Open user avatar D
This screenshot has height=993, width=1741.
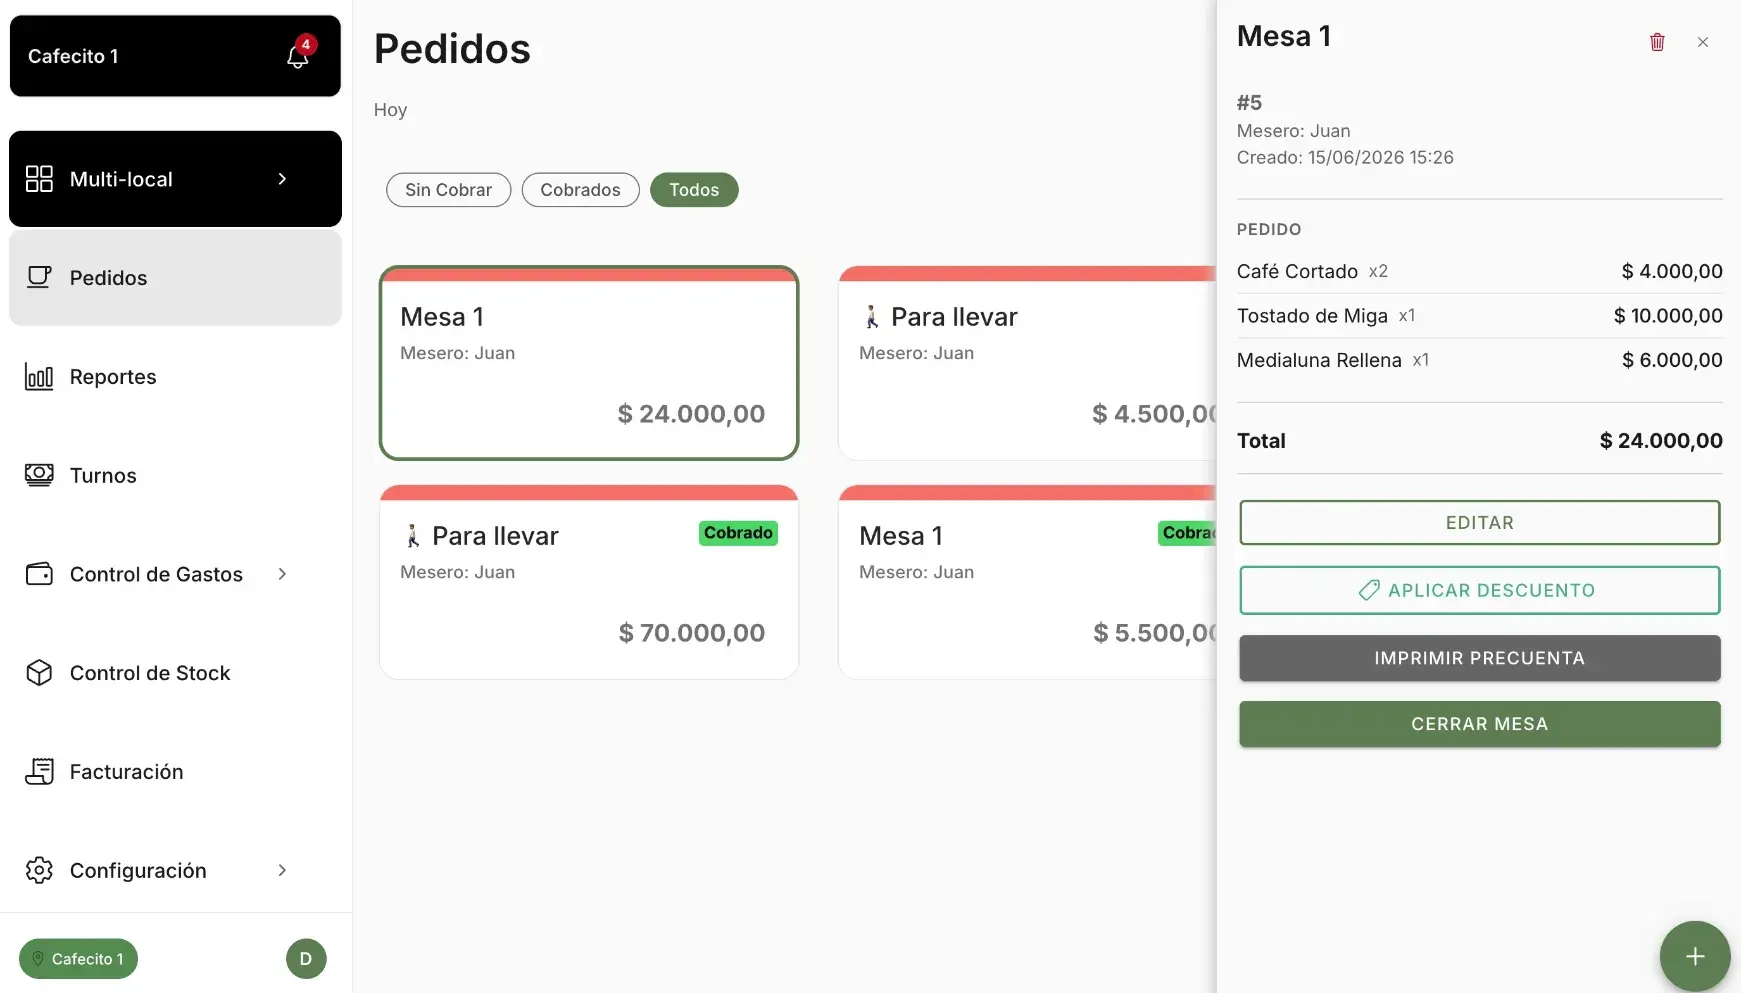(306, 958)
